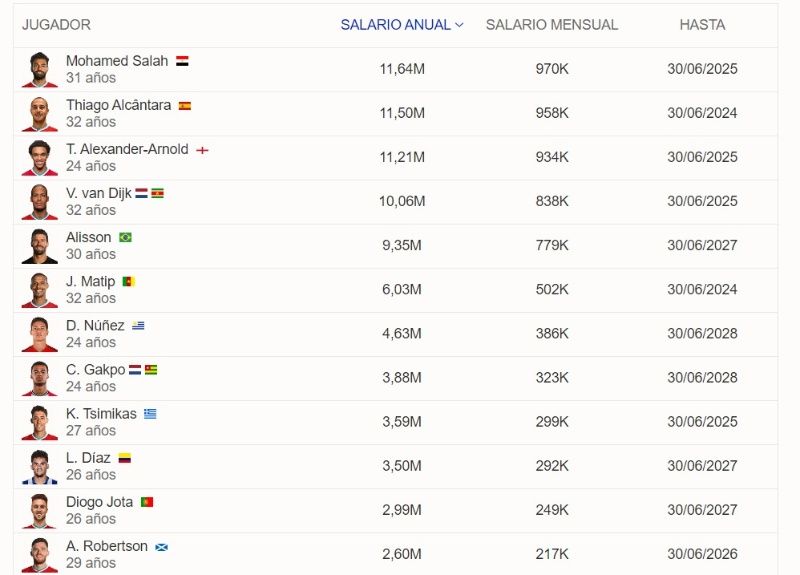Click the Jugador column header
The height and width of the screenshot is (575, 800).
[x=56, y=25]
